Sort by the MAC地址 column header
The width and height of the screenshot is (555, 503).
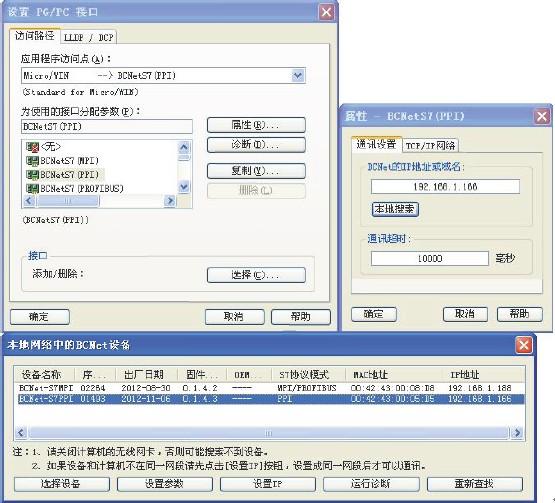coord(394,375)
